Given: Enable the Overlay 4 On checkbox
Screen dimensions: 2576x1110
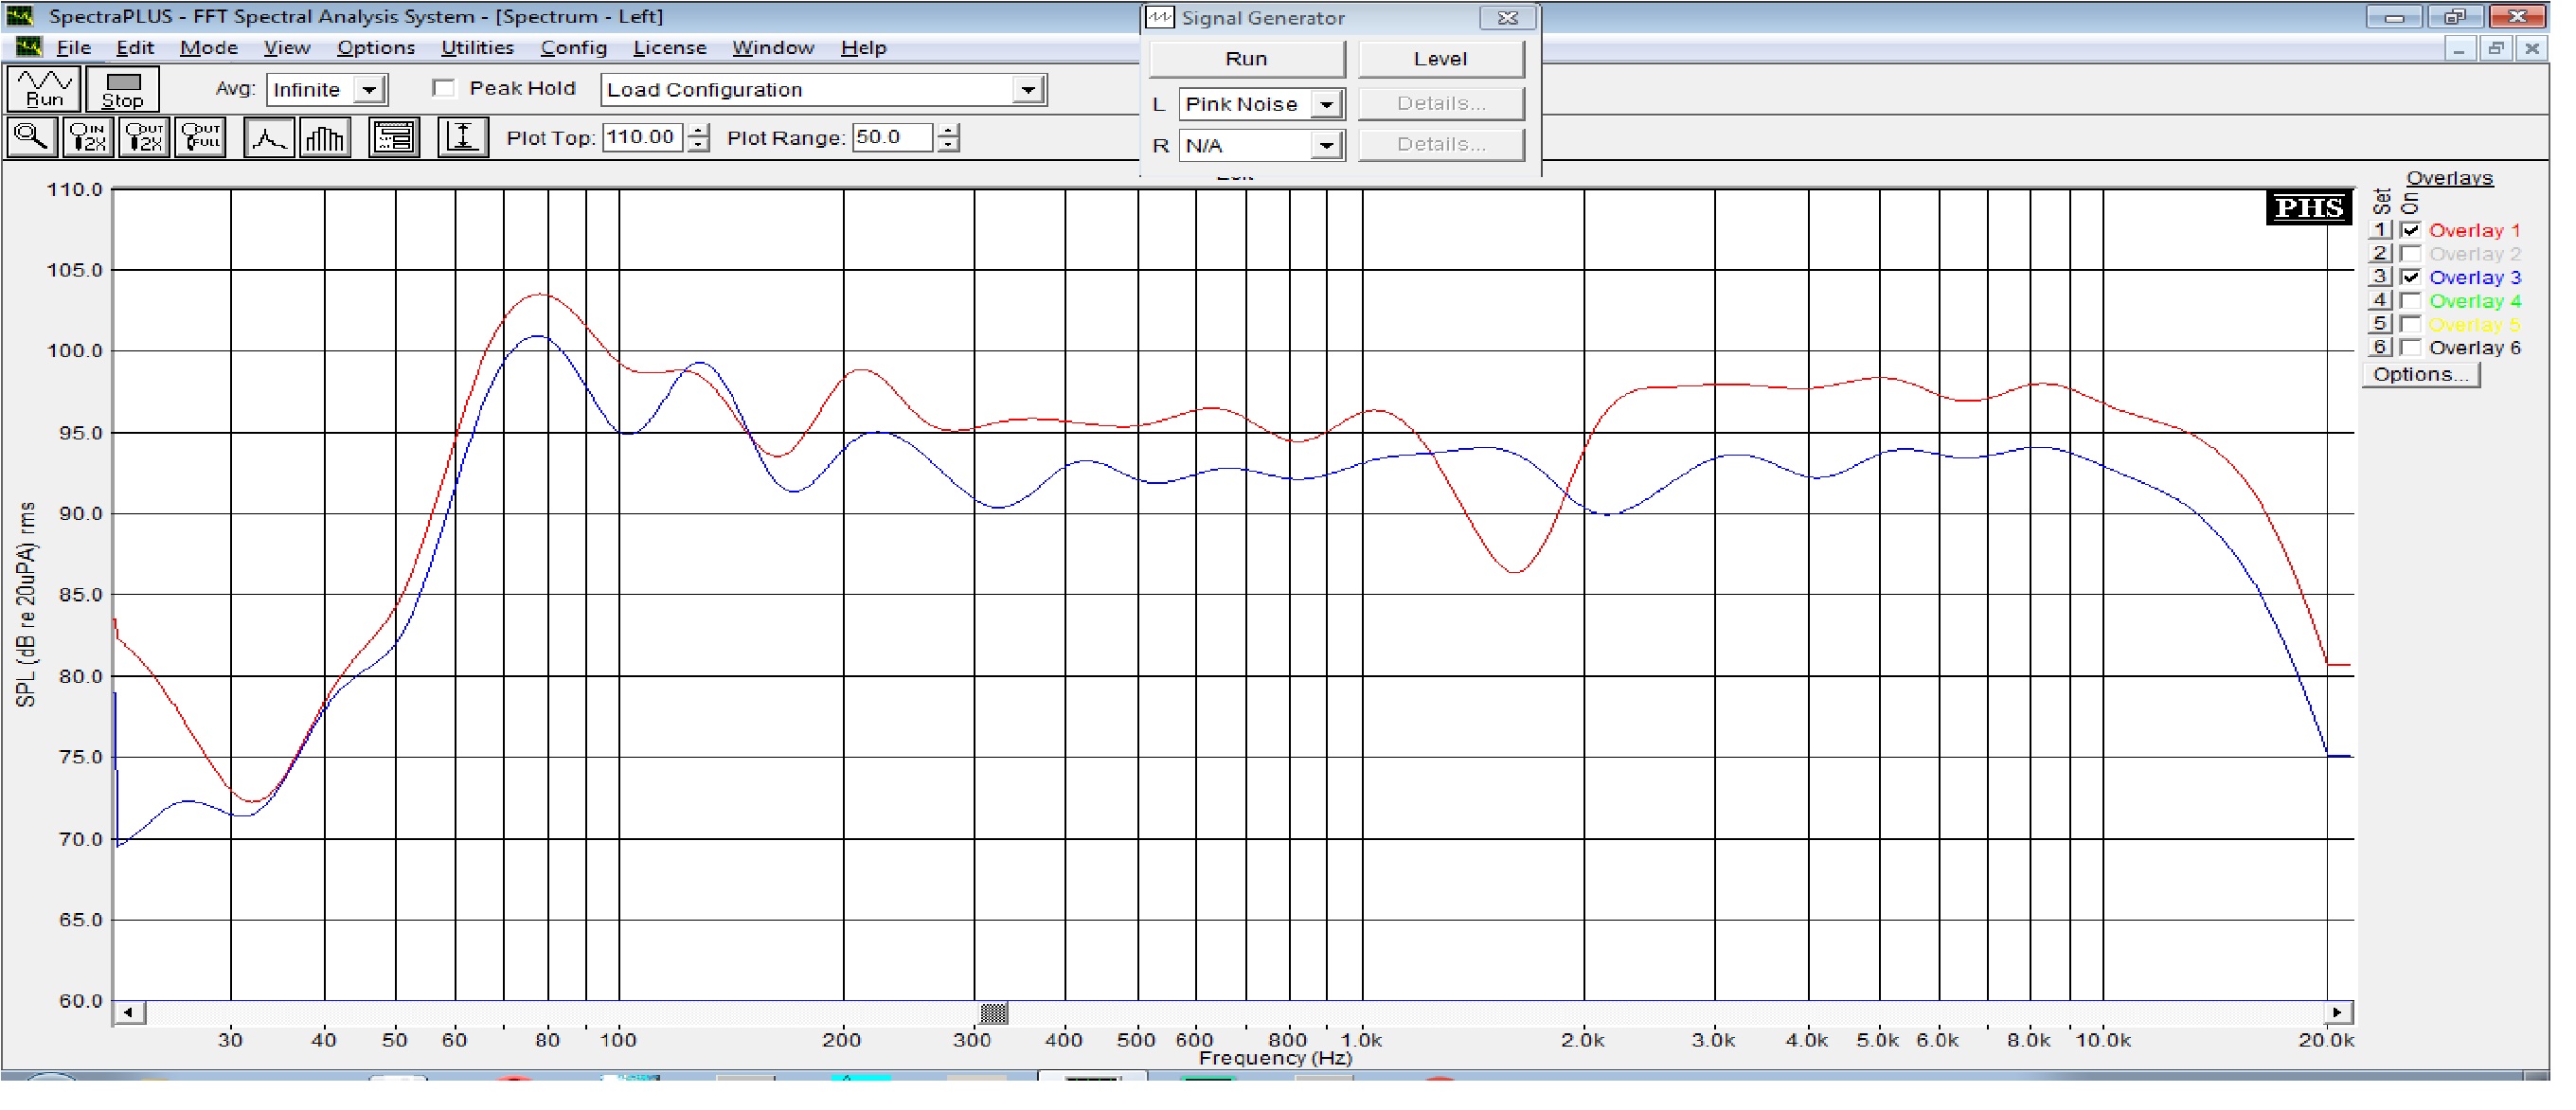Looking at the screenshot, I should point(2410,301).
